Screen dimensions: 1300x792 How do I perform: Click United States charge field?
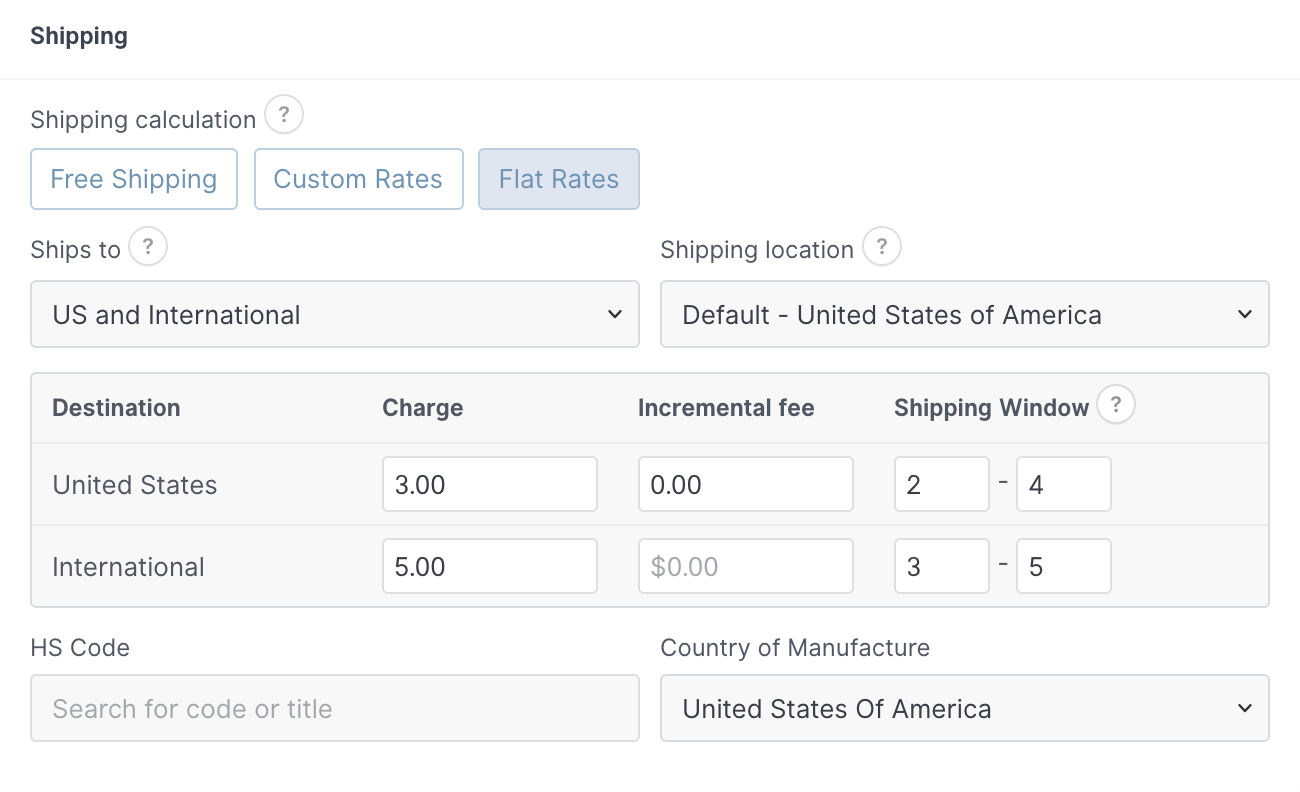[490, 485]
